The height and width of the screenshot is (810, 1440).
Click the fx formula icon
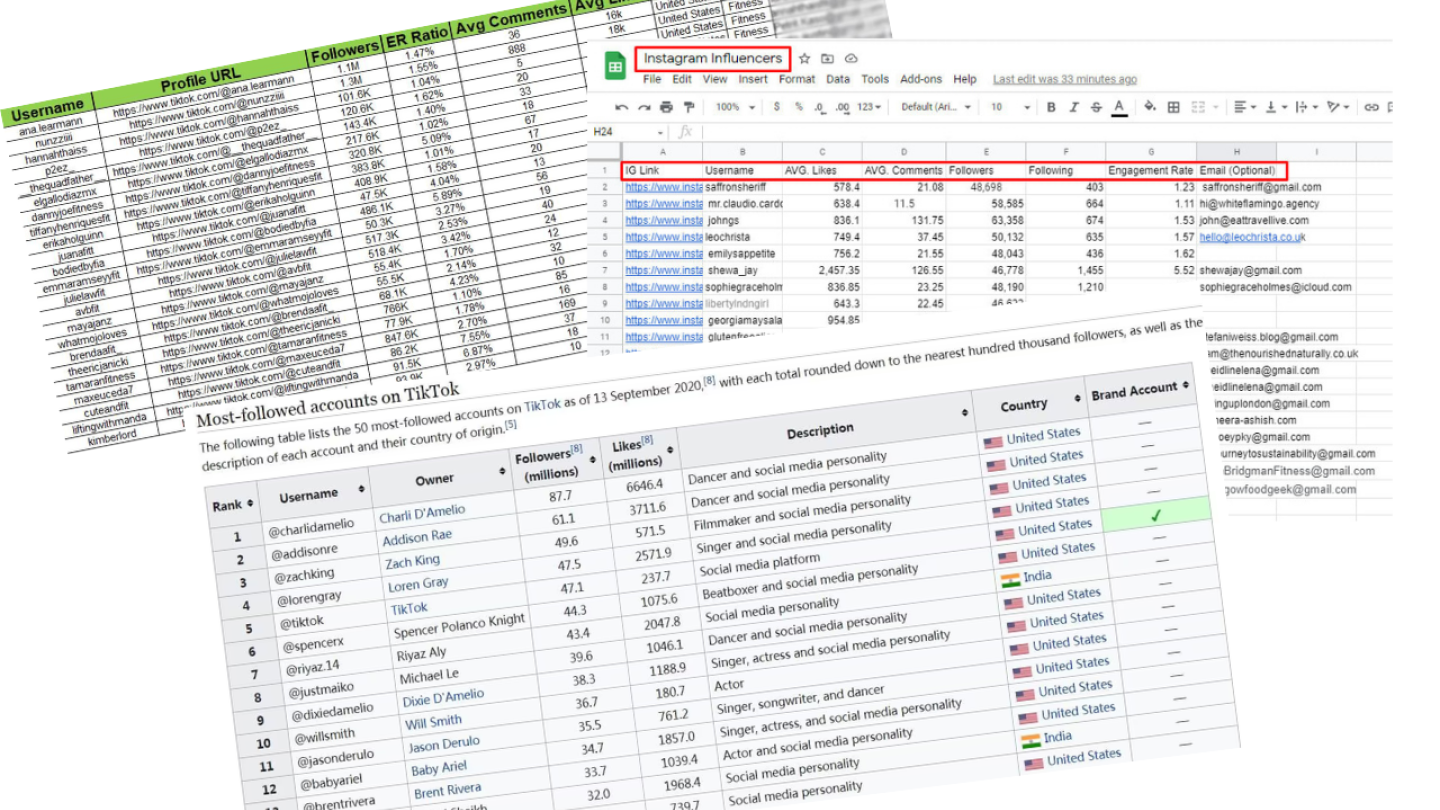pyautogui.click(x=685, y=132)
